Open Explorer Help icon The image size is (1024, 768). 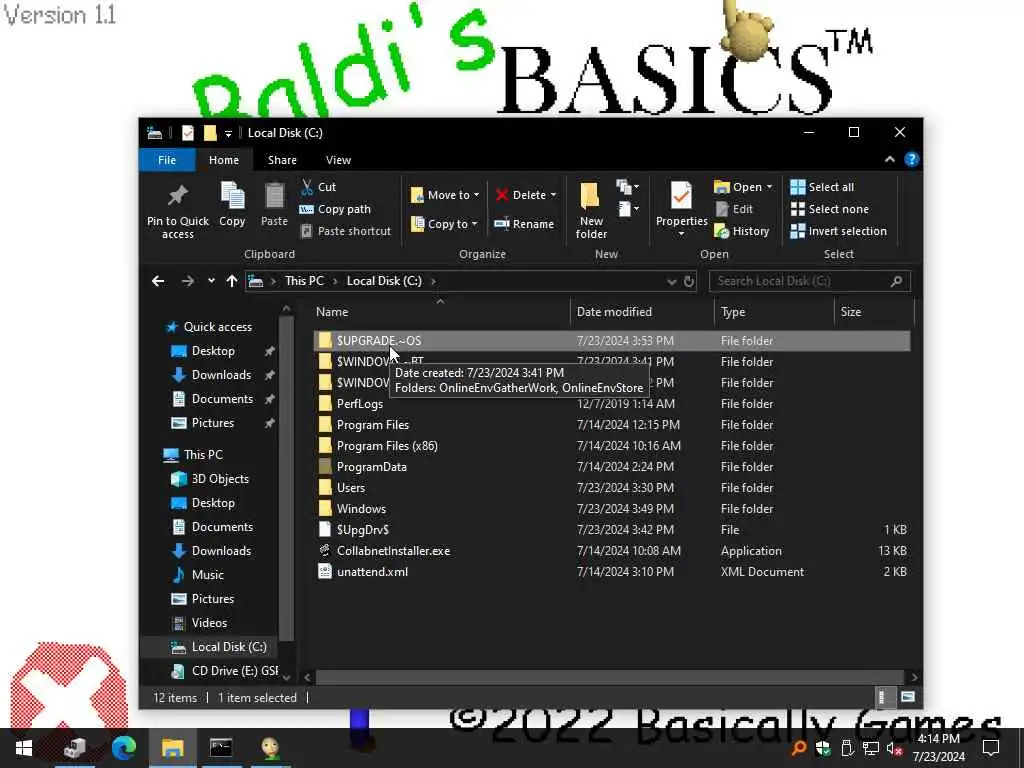point(912,159)
